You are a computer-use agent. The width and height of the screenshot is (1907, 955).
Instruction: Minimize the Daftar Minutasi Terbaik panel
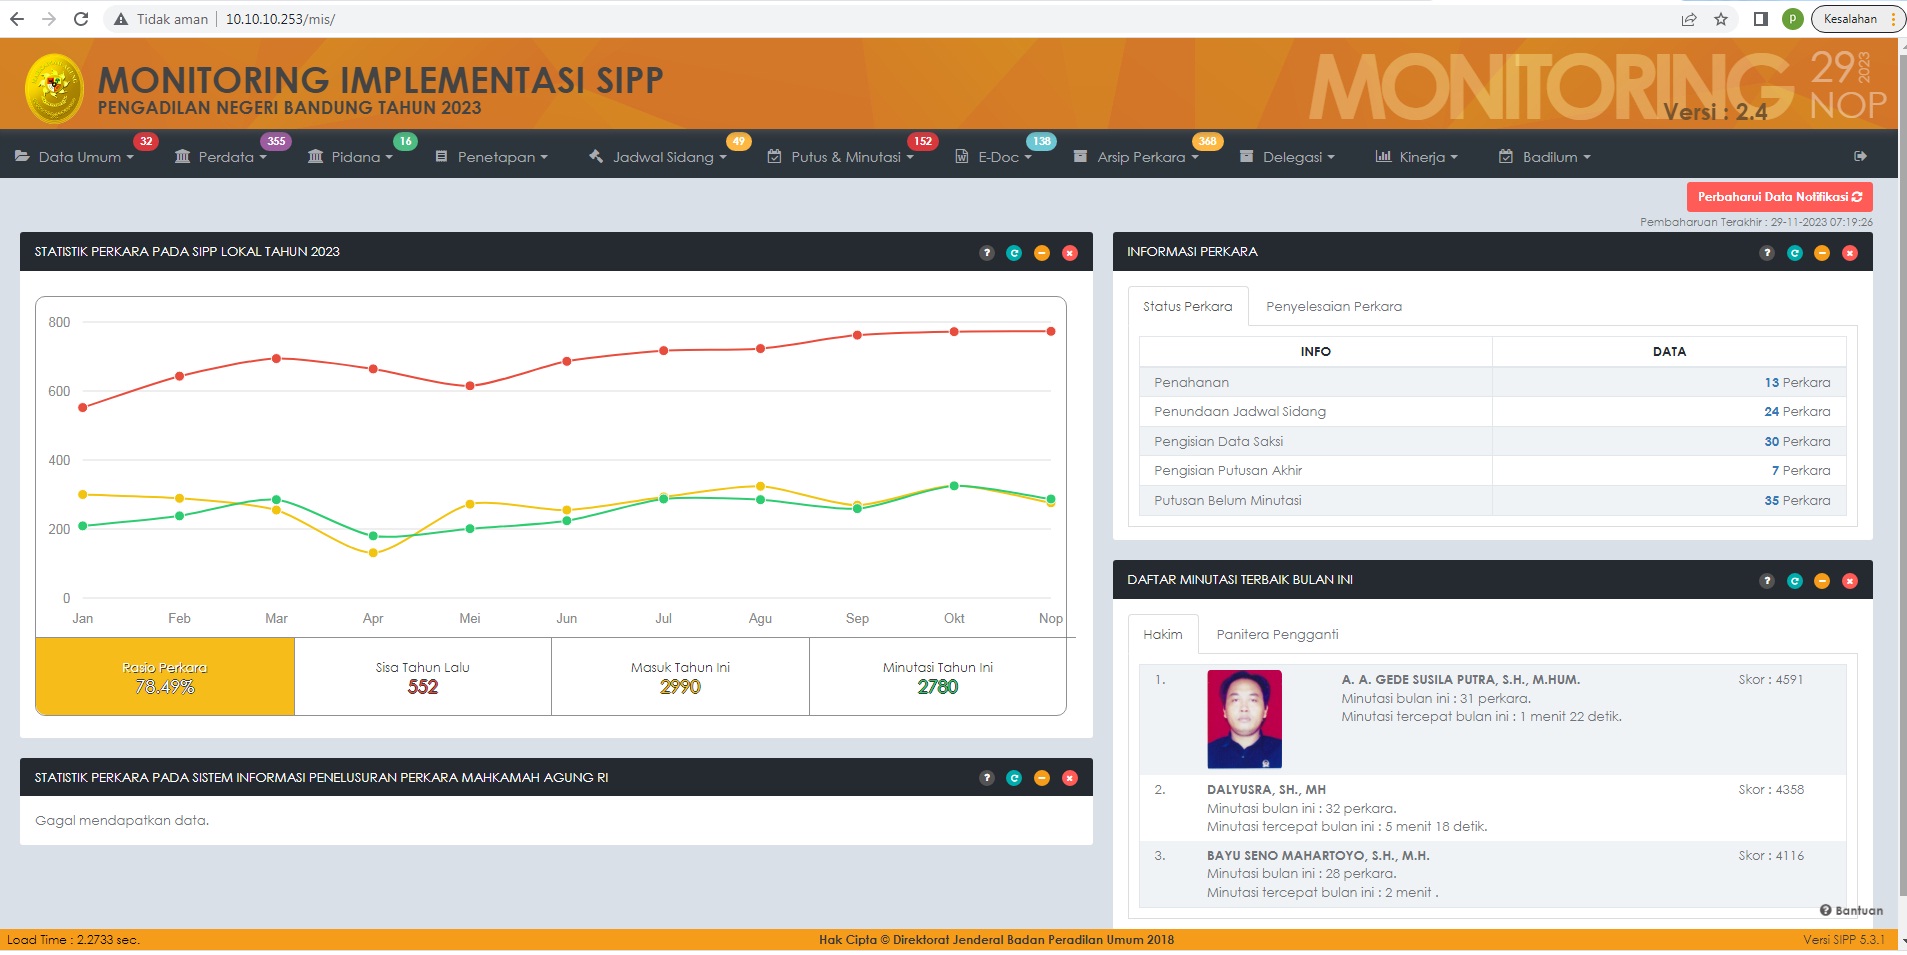(1821, 581)
